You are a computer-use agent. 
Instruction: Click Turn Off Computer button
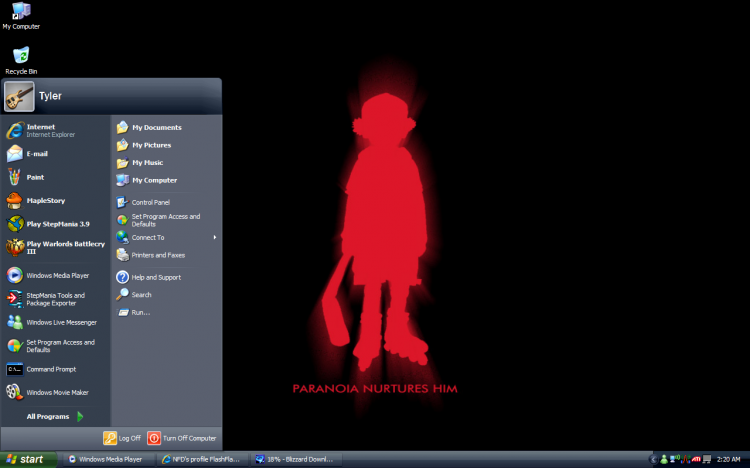pos(182,438)
